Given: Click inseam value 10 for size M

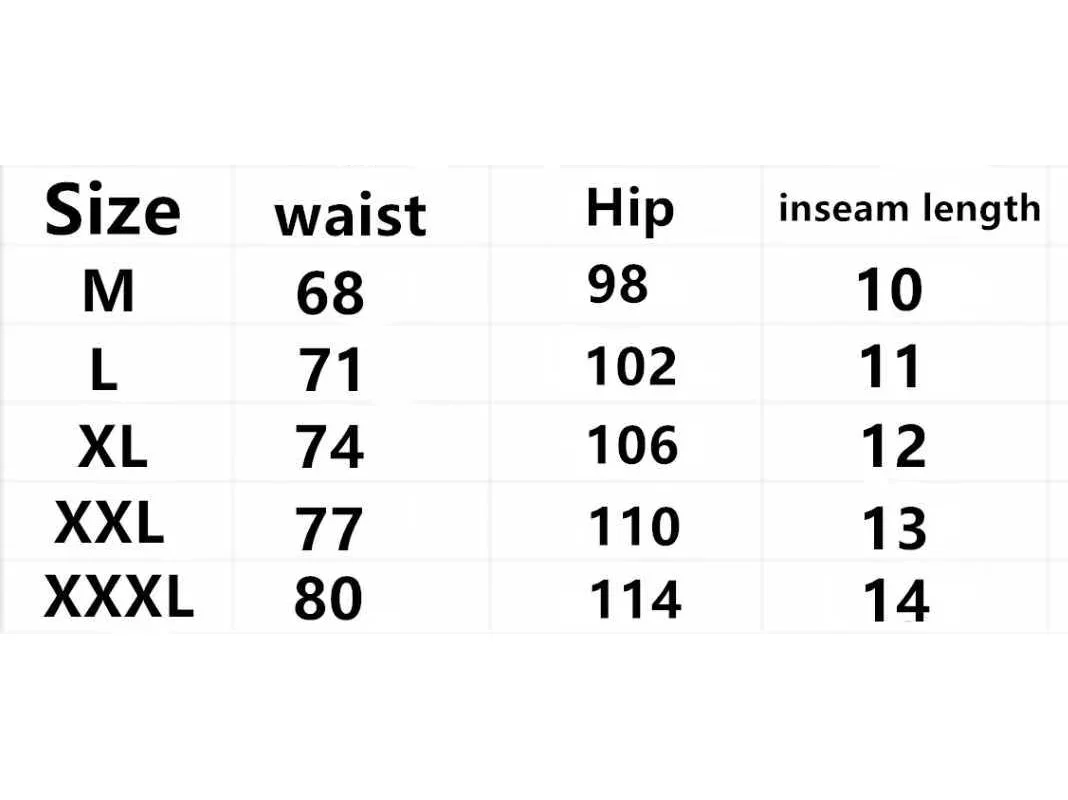Looking at the screenshot, I should [889, 290].
